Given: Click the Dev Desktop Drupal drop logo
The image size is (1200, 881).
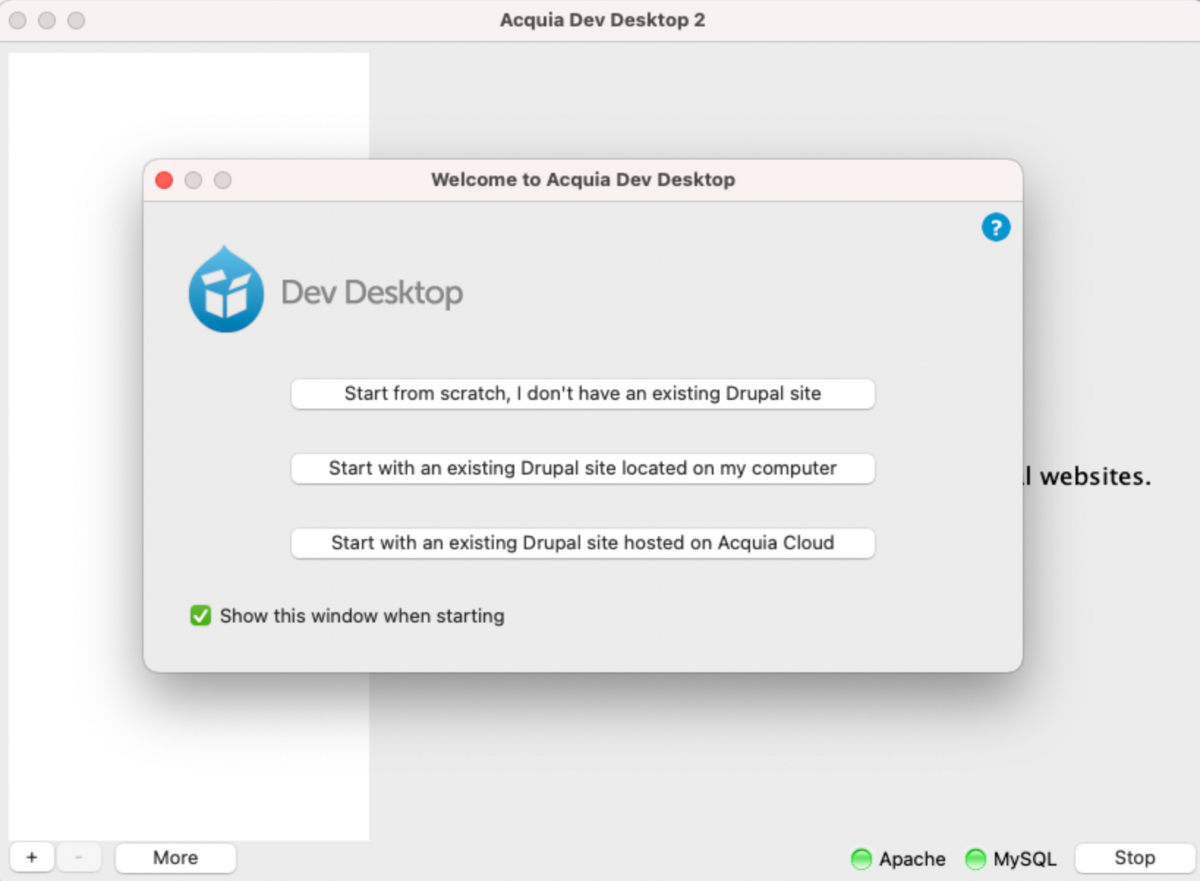Looking at the screenshot, I should point(226,289).
